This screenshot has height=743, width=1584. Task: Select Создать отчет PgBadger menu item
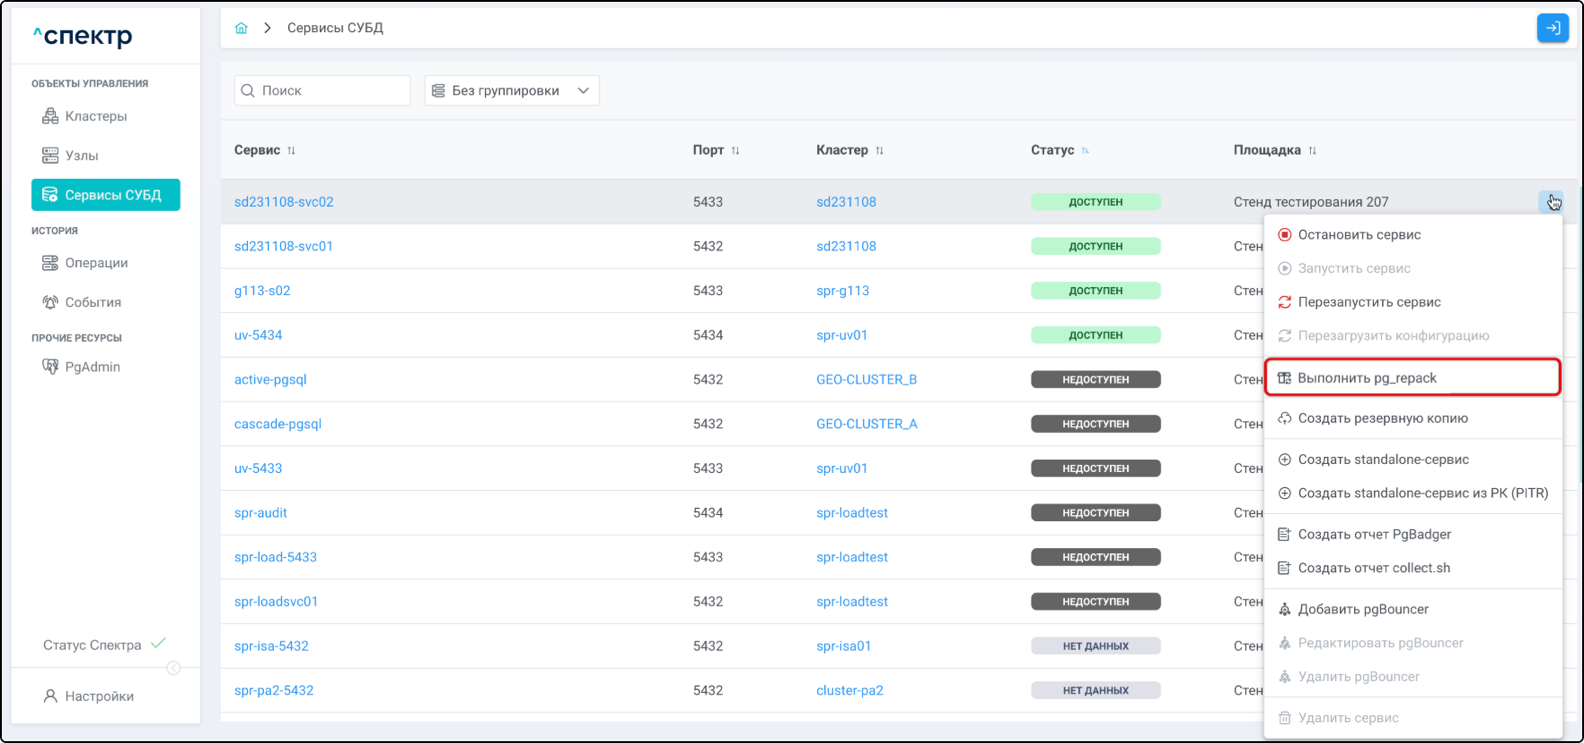[1373, 534]
